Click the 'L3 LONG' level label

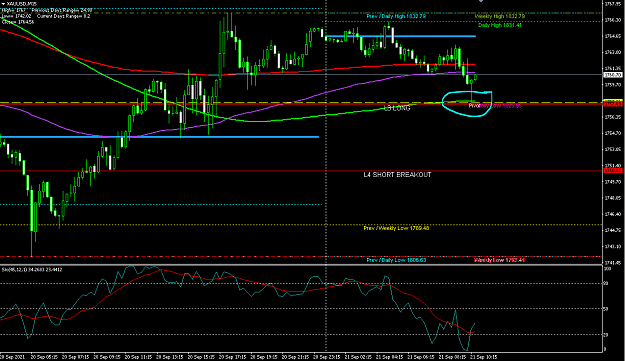coord(397,108)
